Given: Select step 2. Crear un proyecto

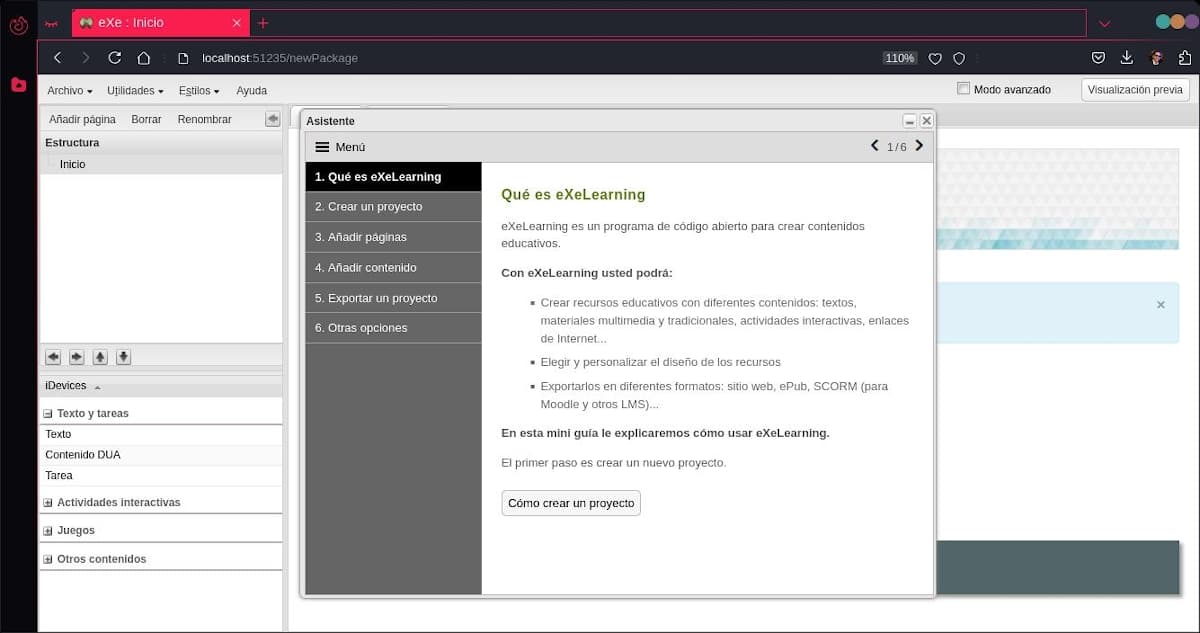Looking at the screenshot, I should pyautogui.click(x=393, y=207).
